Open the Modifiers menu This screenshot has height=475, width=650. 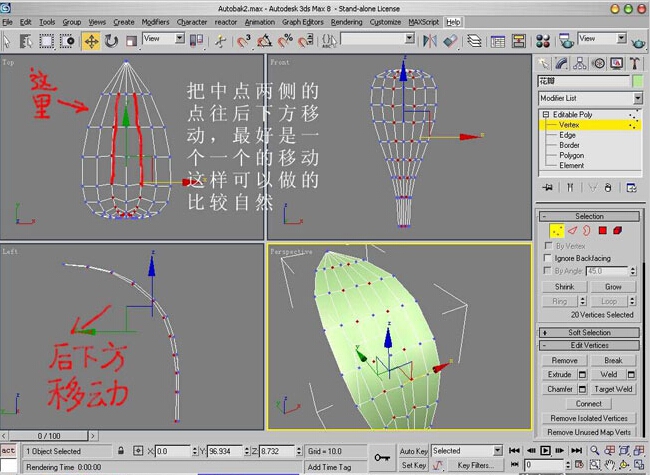pos(155,22)
